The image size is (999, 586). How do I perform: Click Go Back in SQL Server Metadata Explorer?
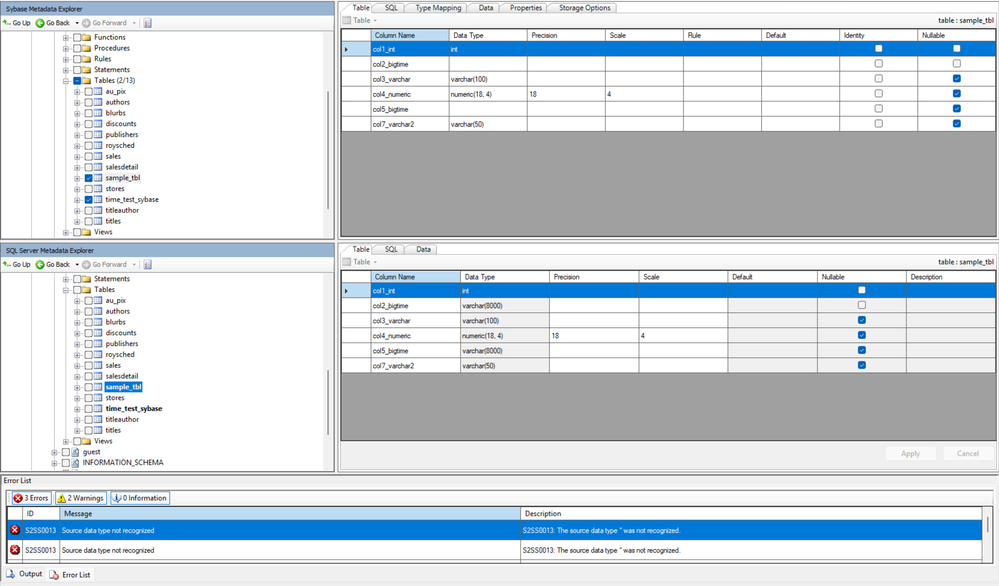click(53, 264)
